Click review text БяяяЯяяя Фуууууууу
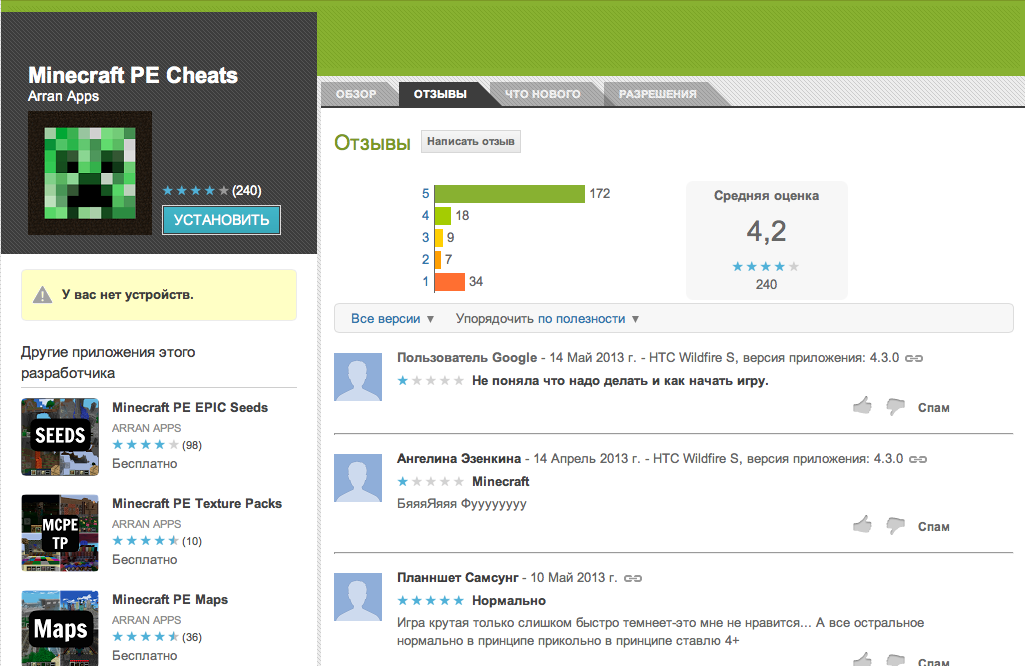Image resolution: width=1025 pixels, height=666 pixels. [x=462, y=504]
